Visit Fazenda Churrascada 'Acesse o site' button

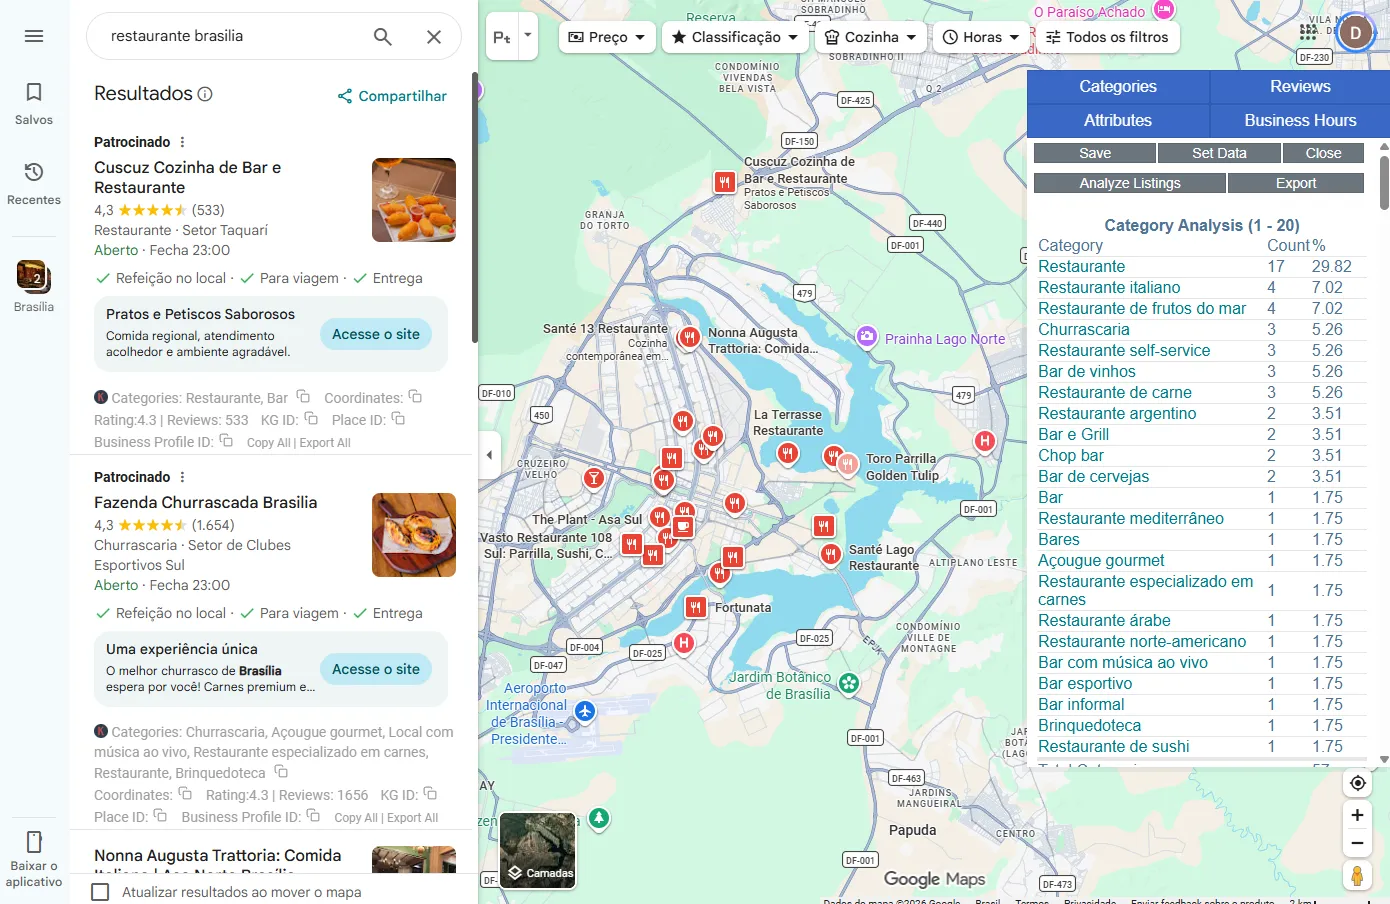click(376, 669)
